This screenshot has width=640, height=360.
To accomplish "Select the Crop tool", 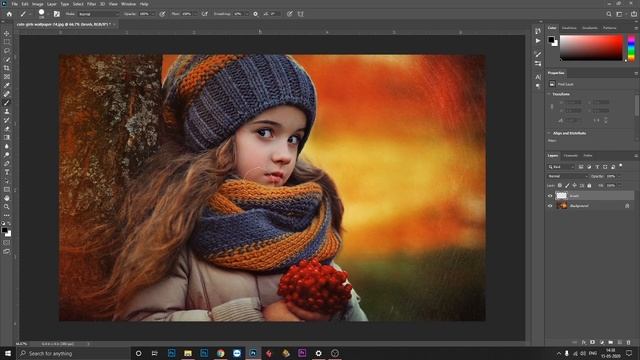I will 7,68.
